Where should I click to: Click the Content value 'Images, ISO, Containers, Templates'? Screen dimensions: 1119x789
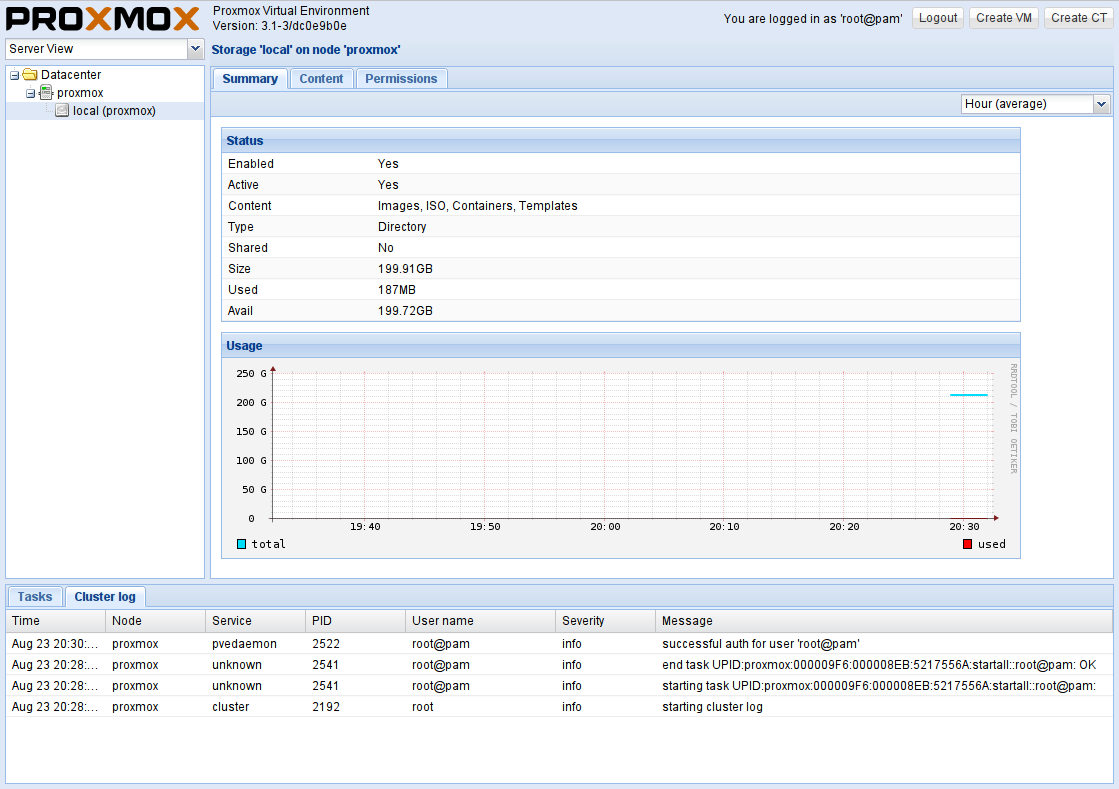(x=477, y=205)
